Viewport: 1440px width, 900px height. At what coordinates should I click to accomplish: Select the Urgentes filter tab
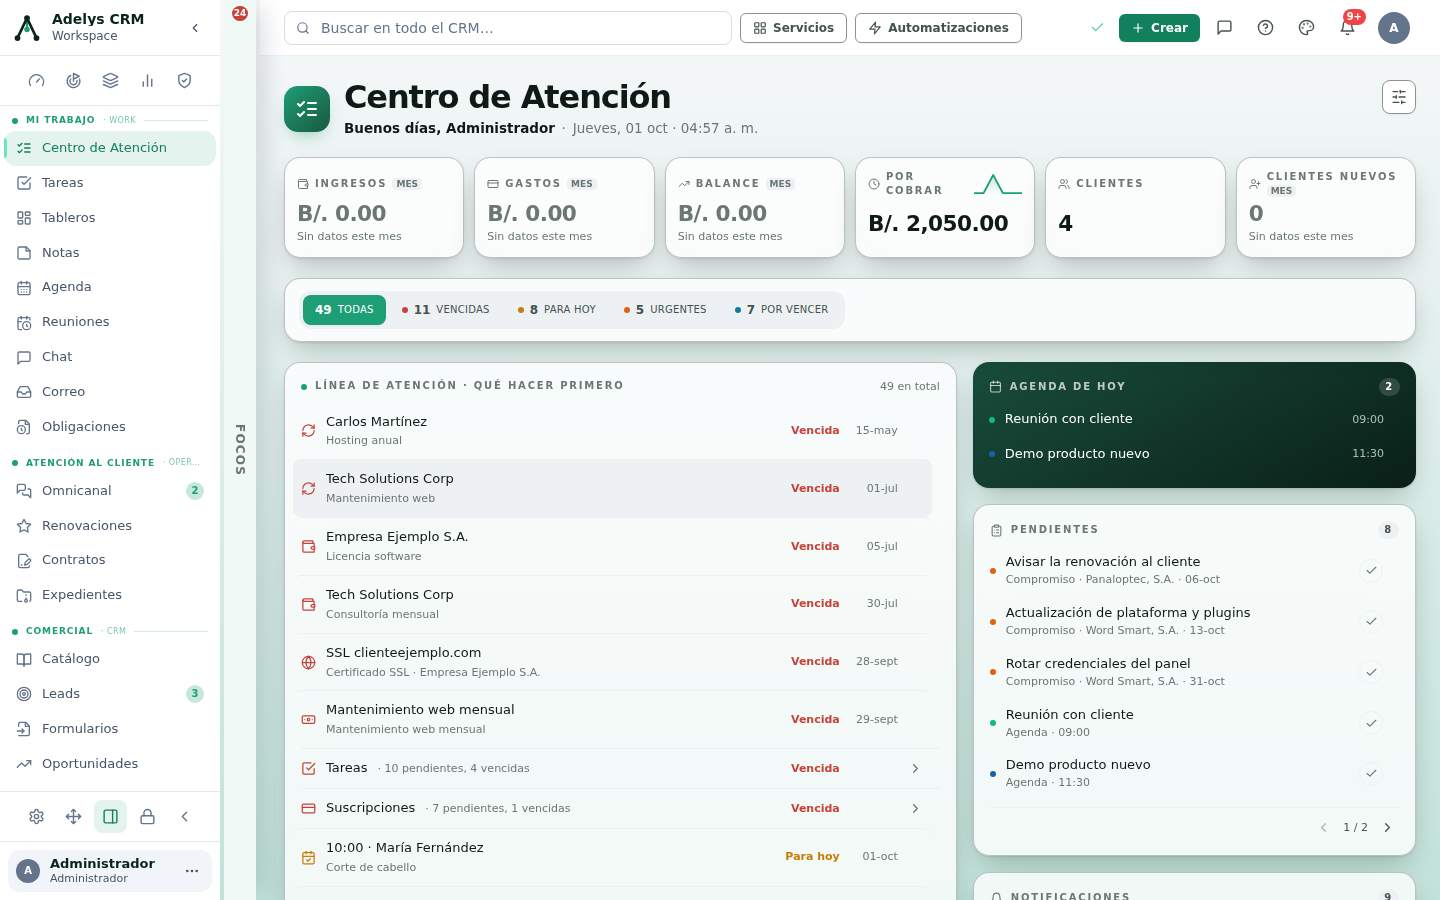665,310
